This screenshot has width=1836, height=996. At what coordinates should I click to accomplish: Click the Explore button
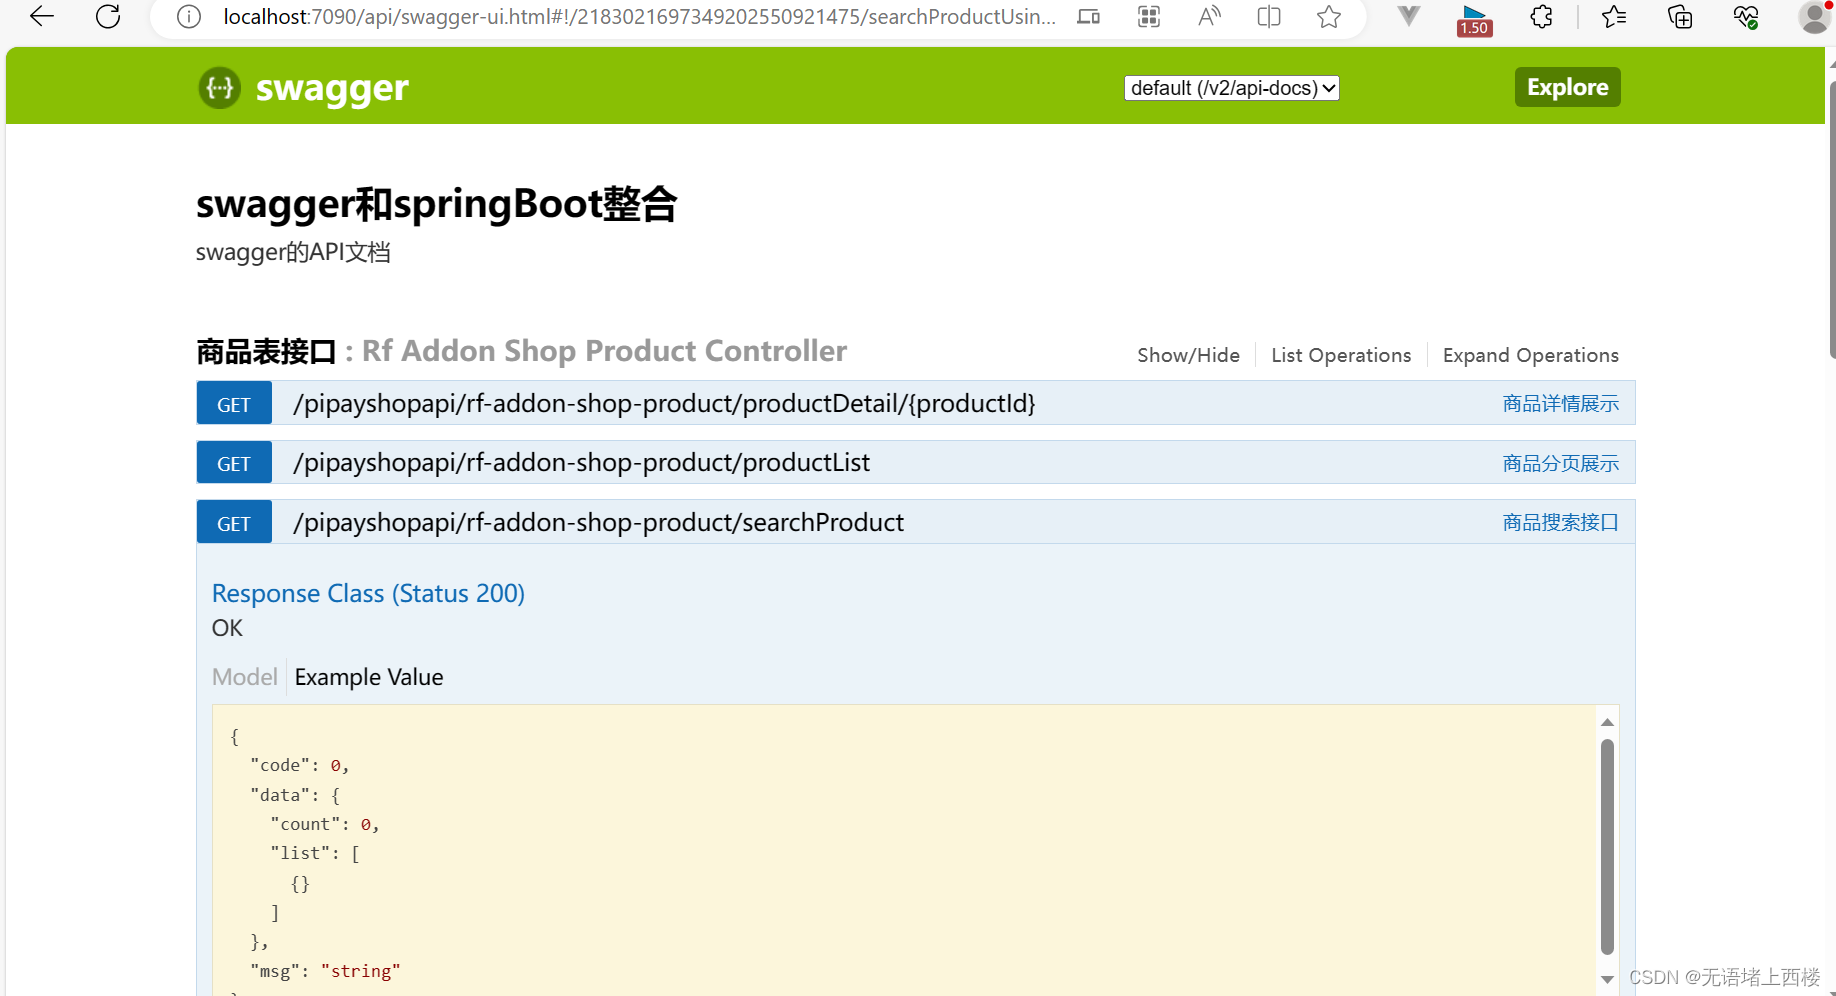click(x=1567, y=87)
